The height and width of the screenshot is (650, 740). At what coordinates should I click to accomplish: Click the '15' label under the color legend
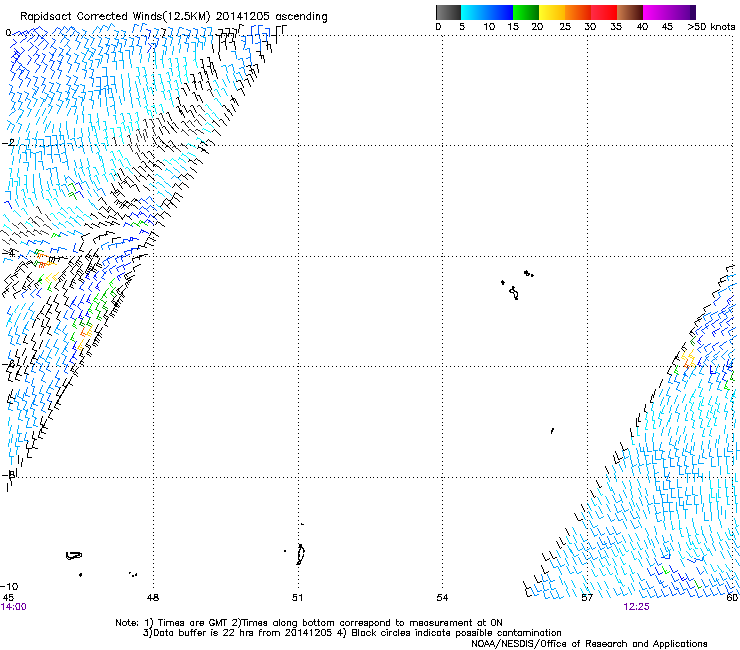click(513, 27)
